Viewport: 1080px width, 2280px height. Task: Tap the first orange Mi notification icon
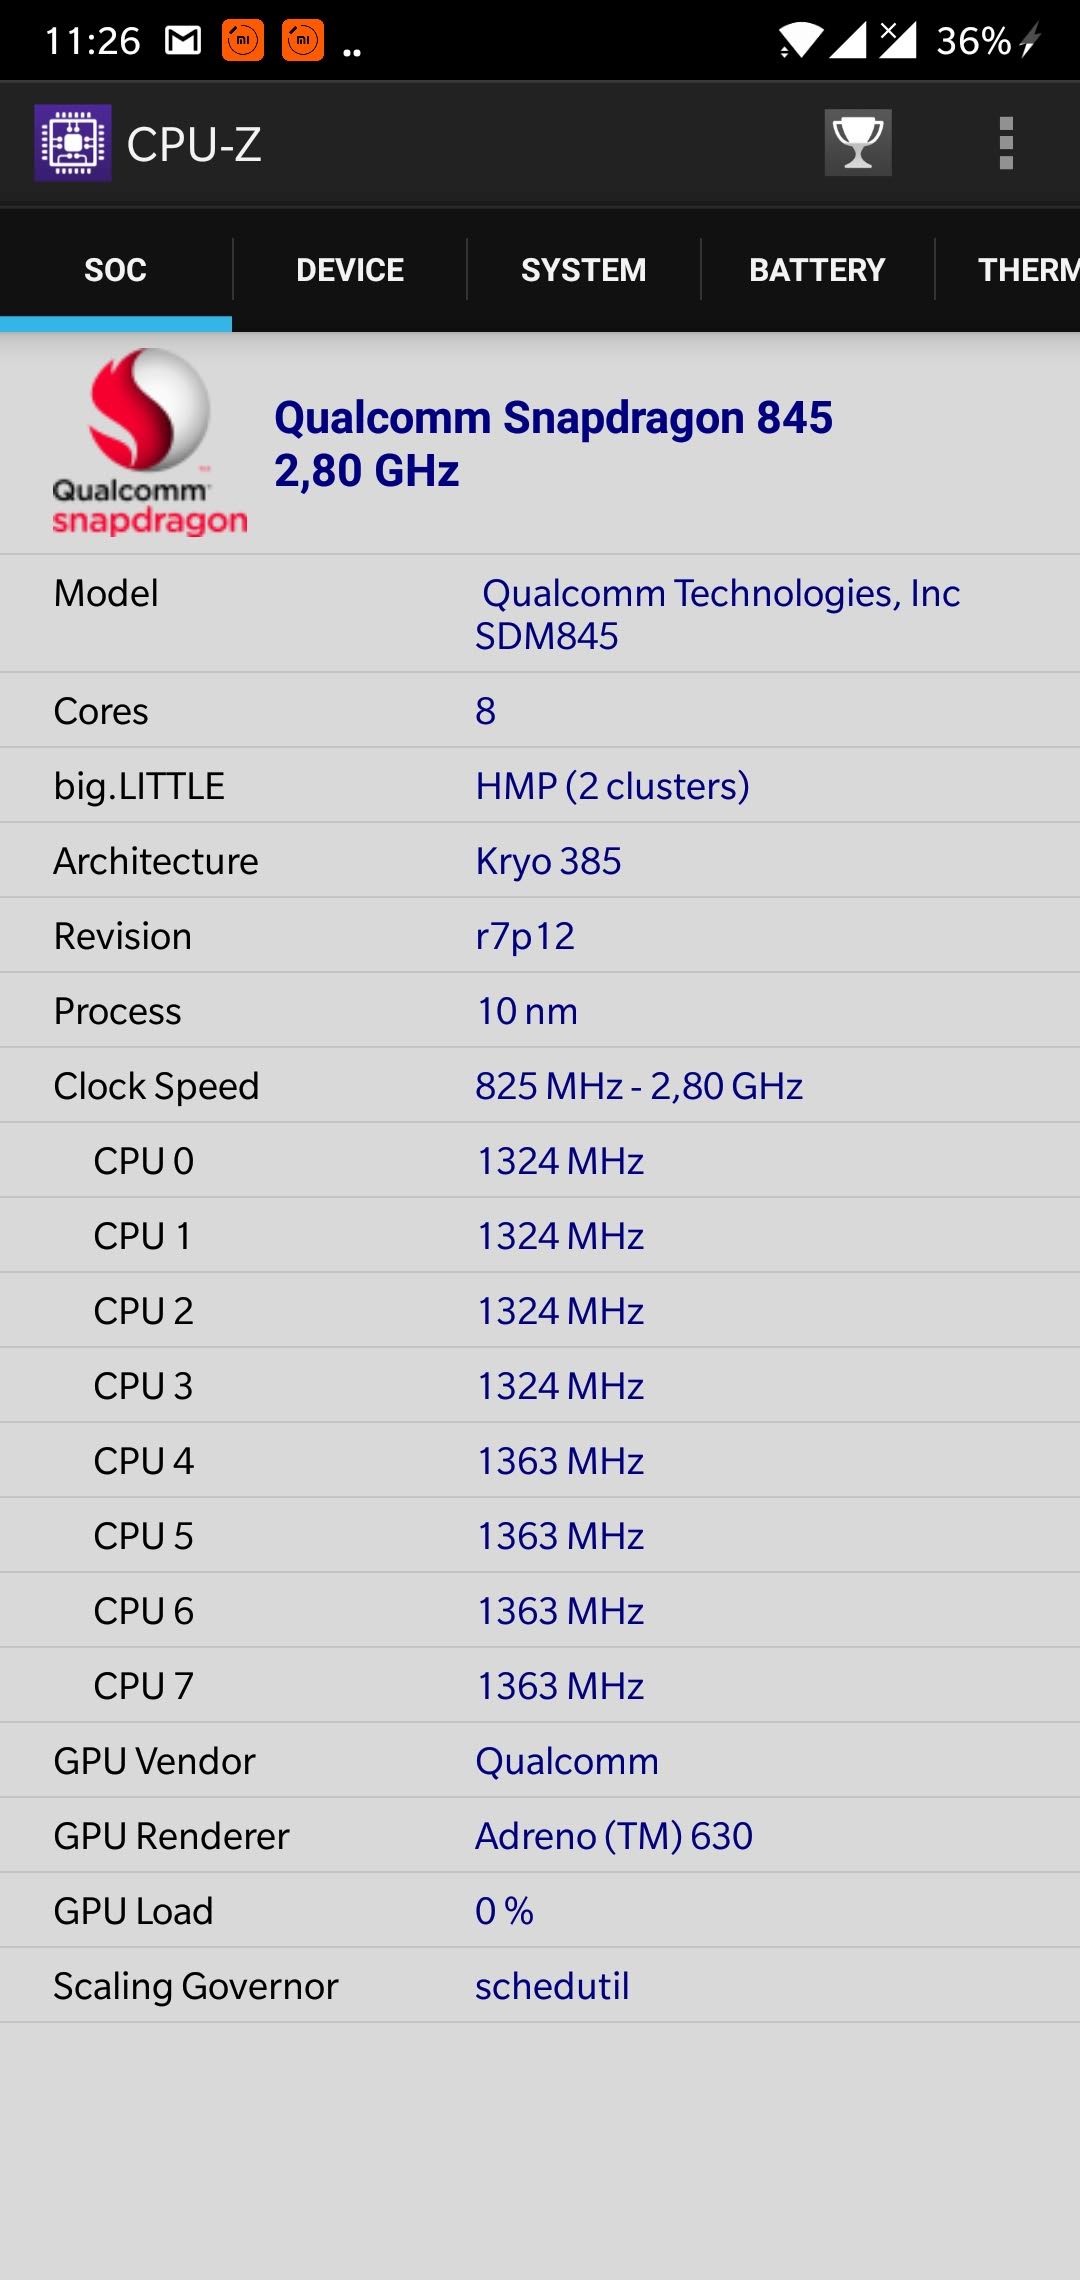(x=243, y=40)
